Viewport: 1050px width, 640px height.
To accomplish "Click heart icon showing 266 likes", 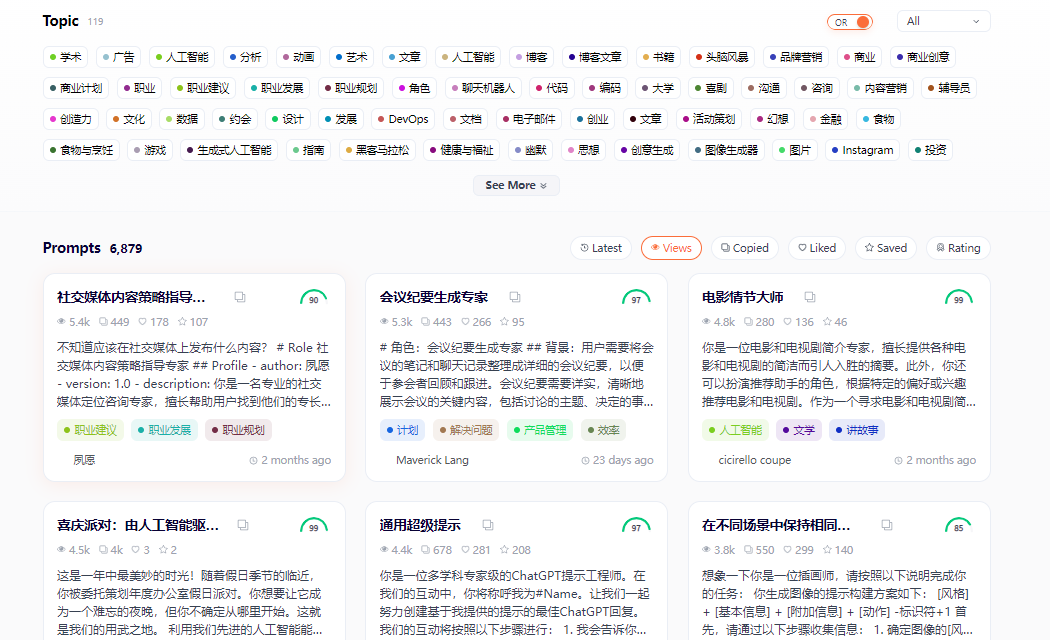I will 465,322.
